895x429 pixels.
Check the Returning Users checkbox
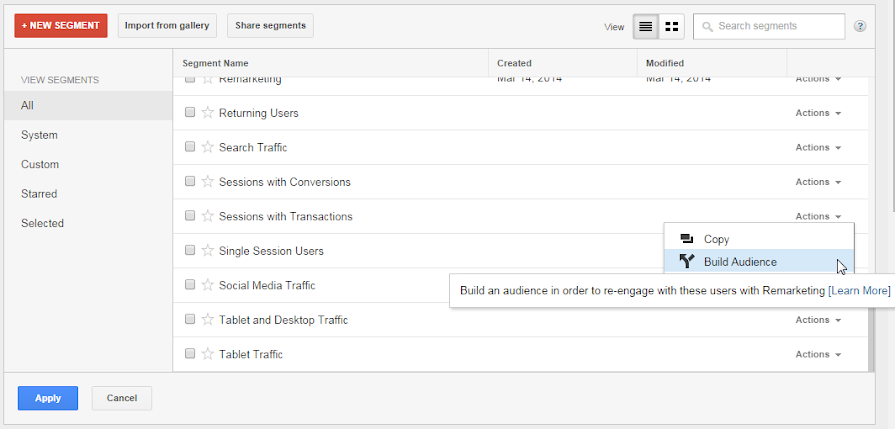click(190, 113)
